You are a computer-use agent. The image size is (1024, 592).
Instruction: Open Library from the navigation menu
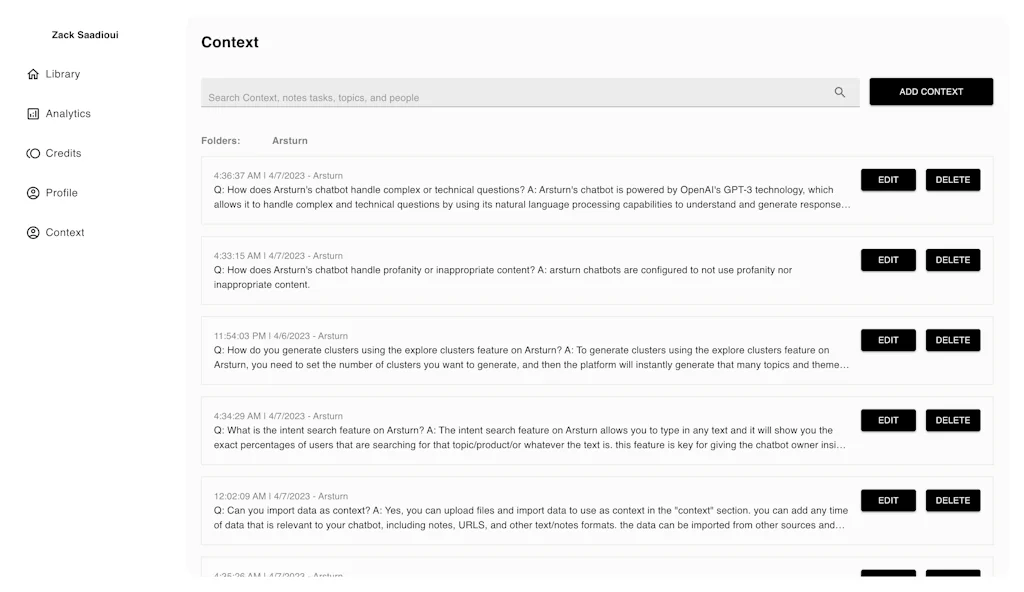coord(61,73)
